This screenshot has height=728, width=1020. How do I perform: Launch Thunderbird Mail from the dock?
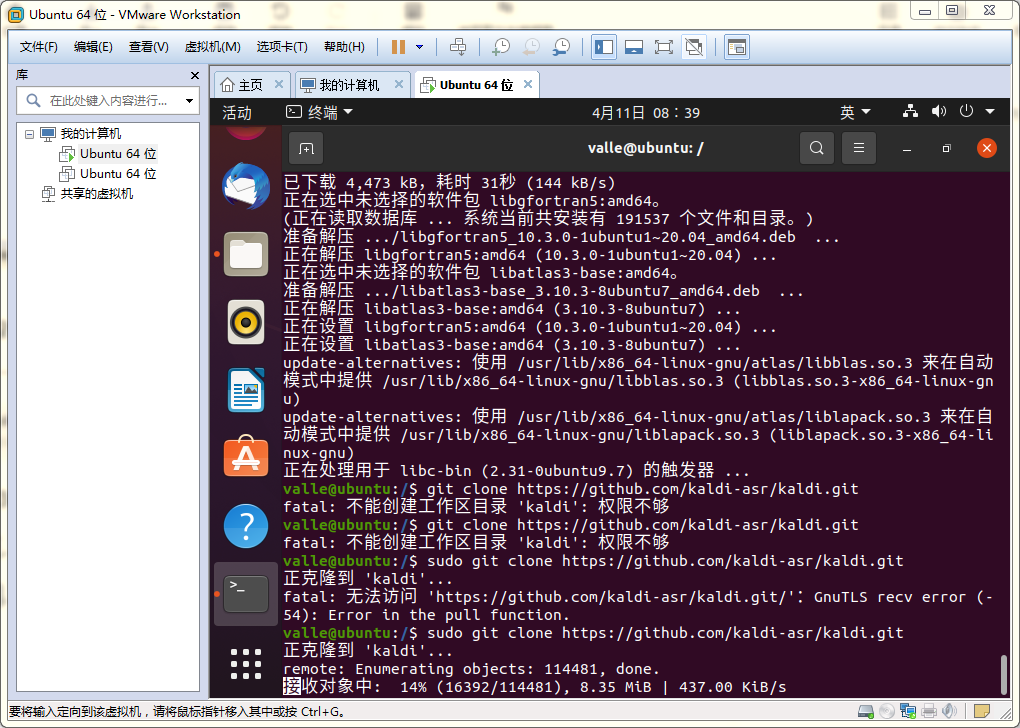click(246, 186)
